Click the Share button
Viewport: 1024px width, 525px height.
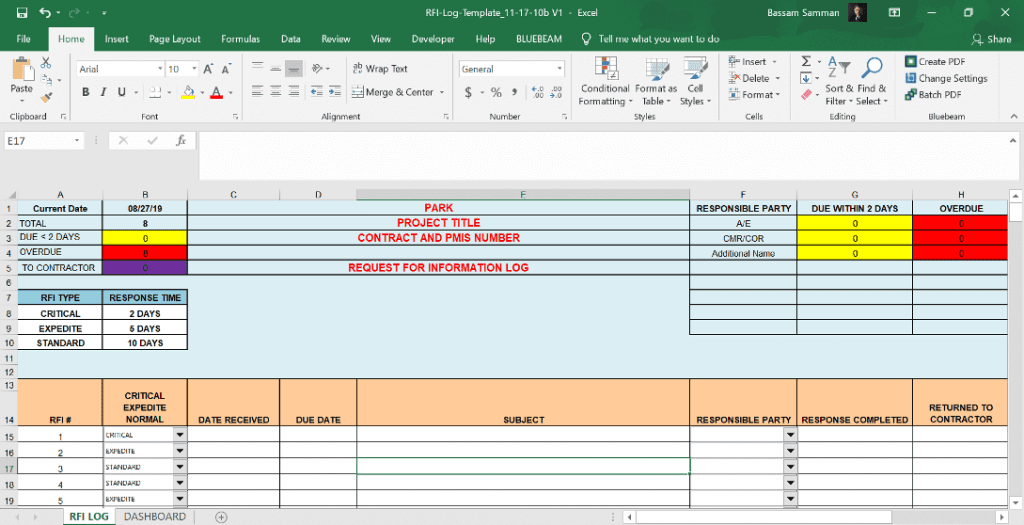point(991,39)
